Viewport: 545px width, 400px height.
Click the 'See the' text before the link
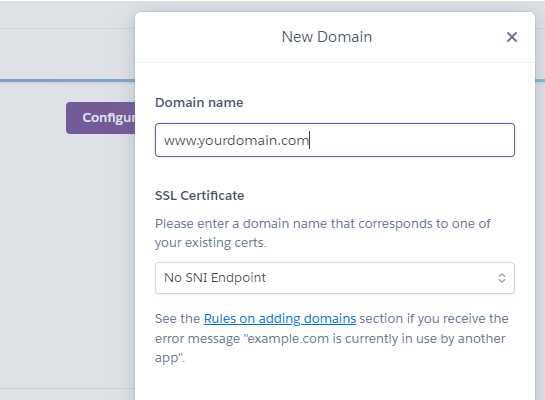(177, 318)
